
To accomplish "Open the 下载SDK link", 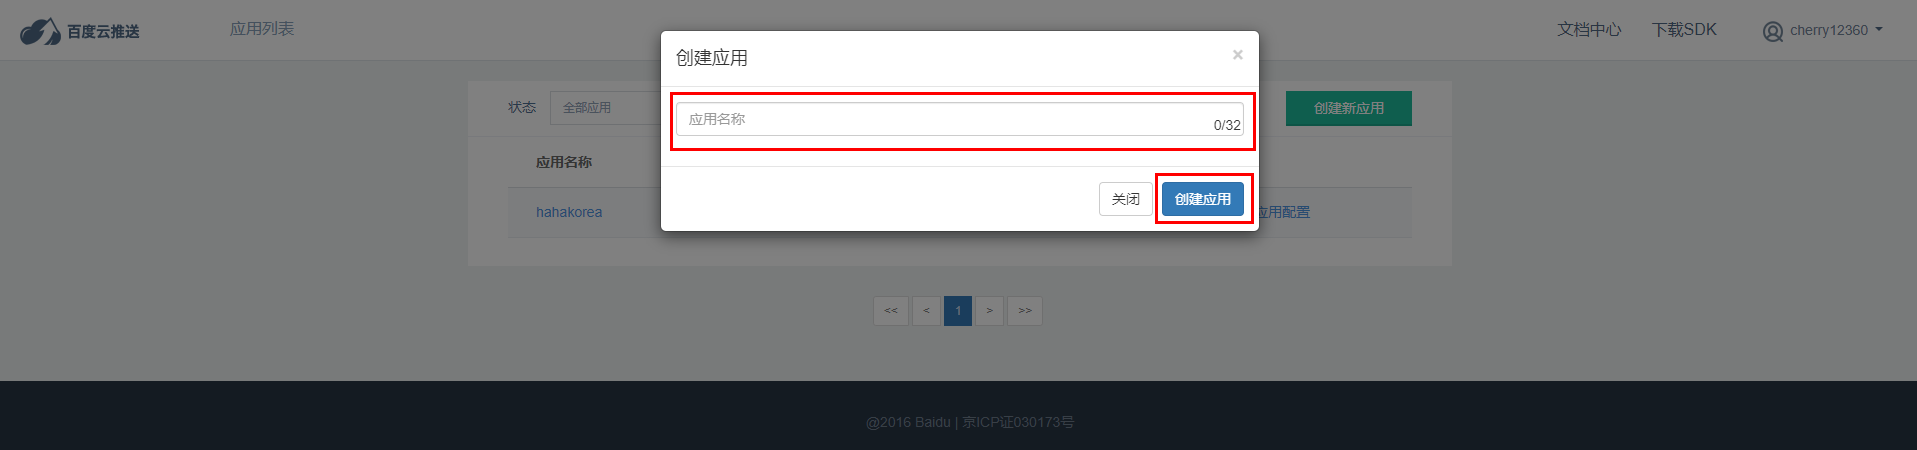I will [x=1684, y=30].
